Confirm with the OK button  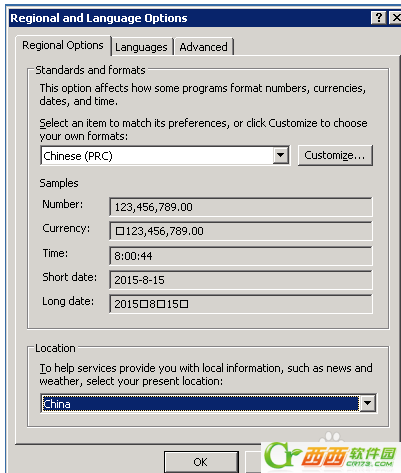coord(201,462)
